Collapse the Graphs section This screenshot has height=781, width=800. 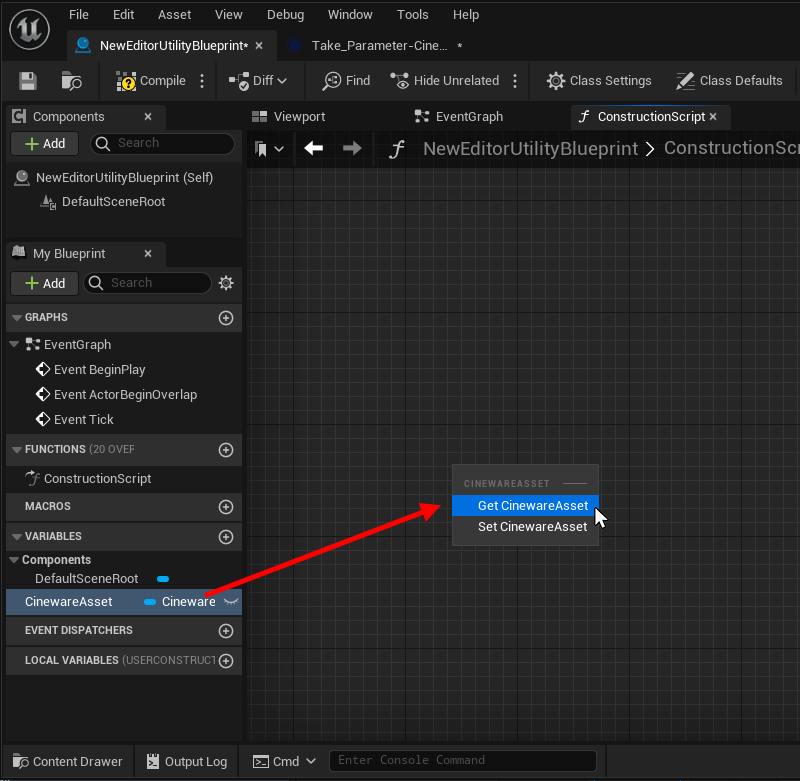click(15, 318)
